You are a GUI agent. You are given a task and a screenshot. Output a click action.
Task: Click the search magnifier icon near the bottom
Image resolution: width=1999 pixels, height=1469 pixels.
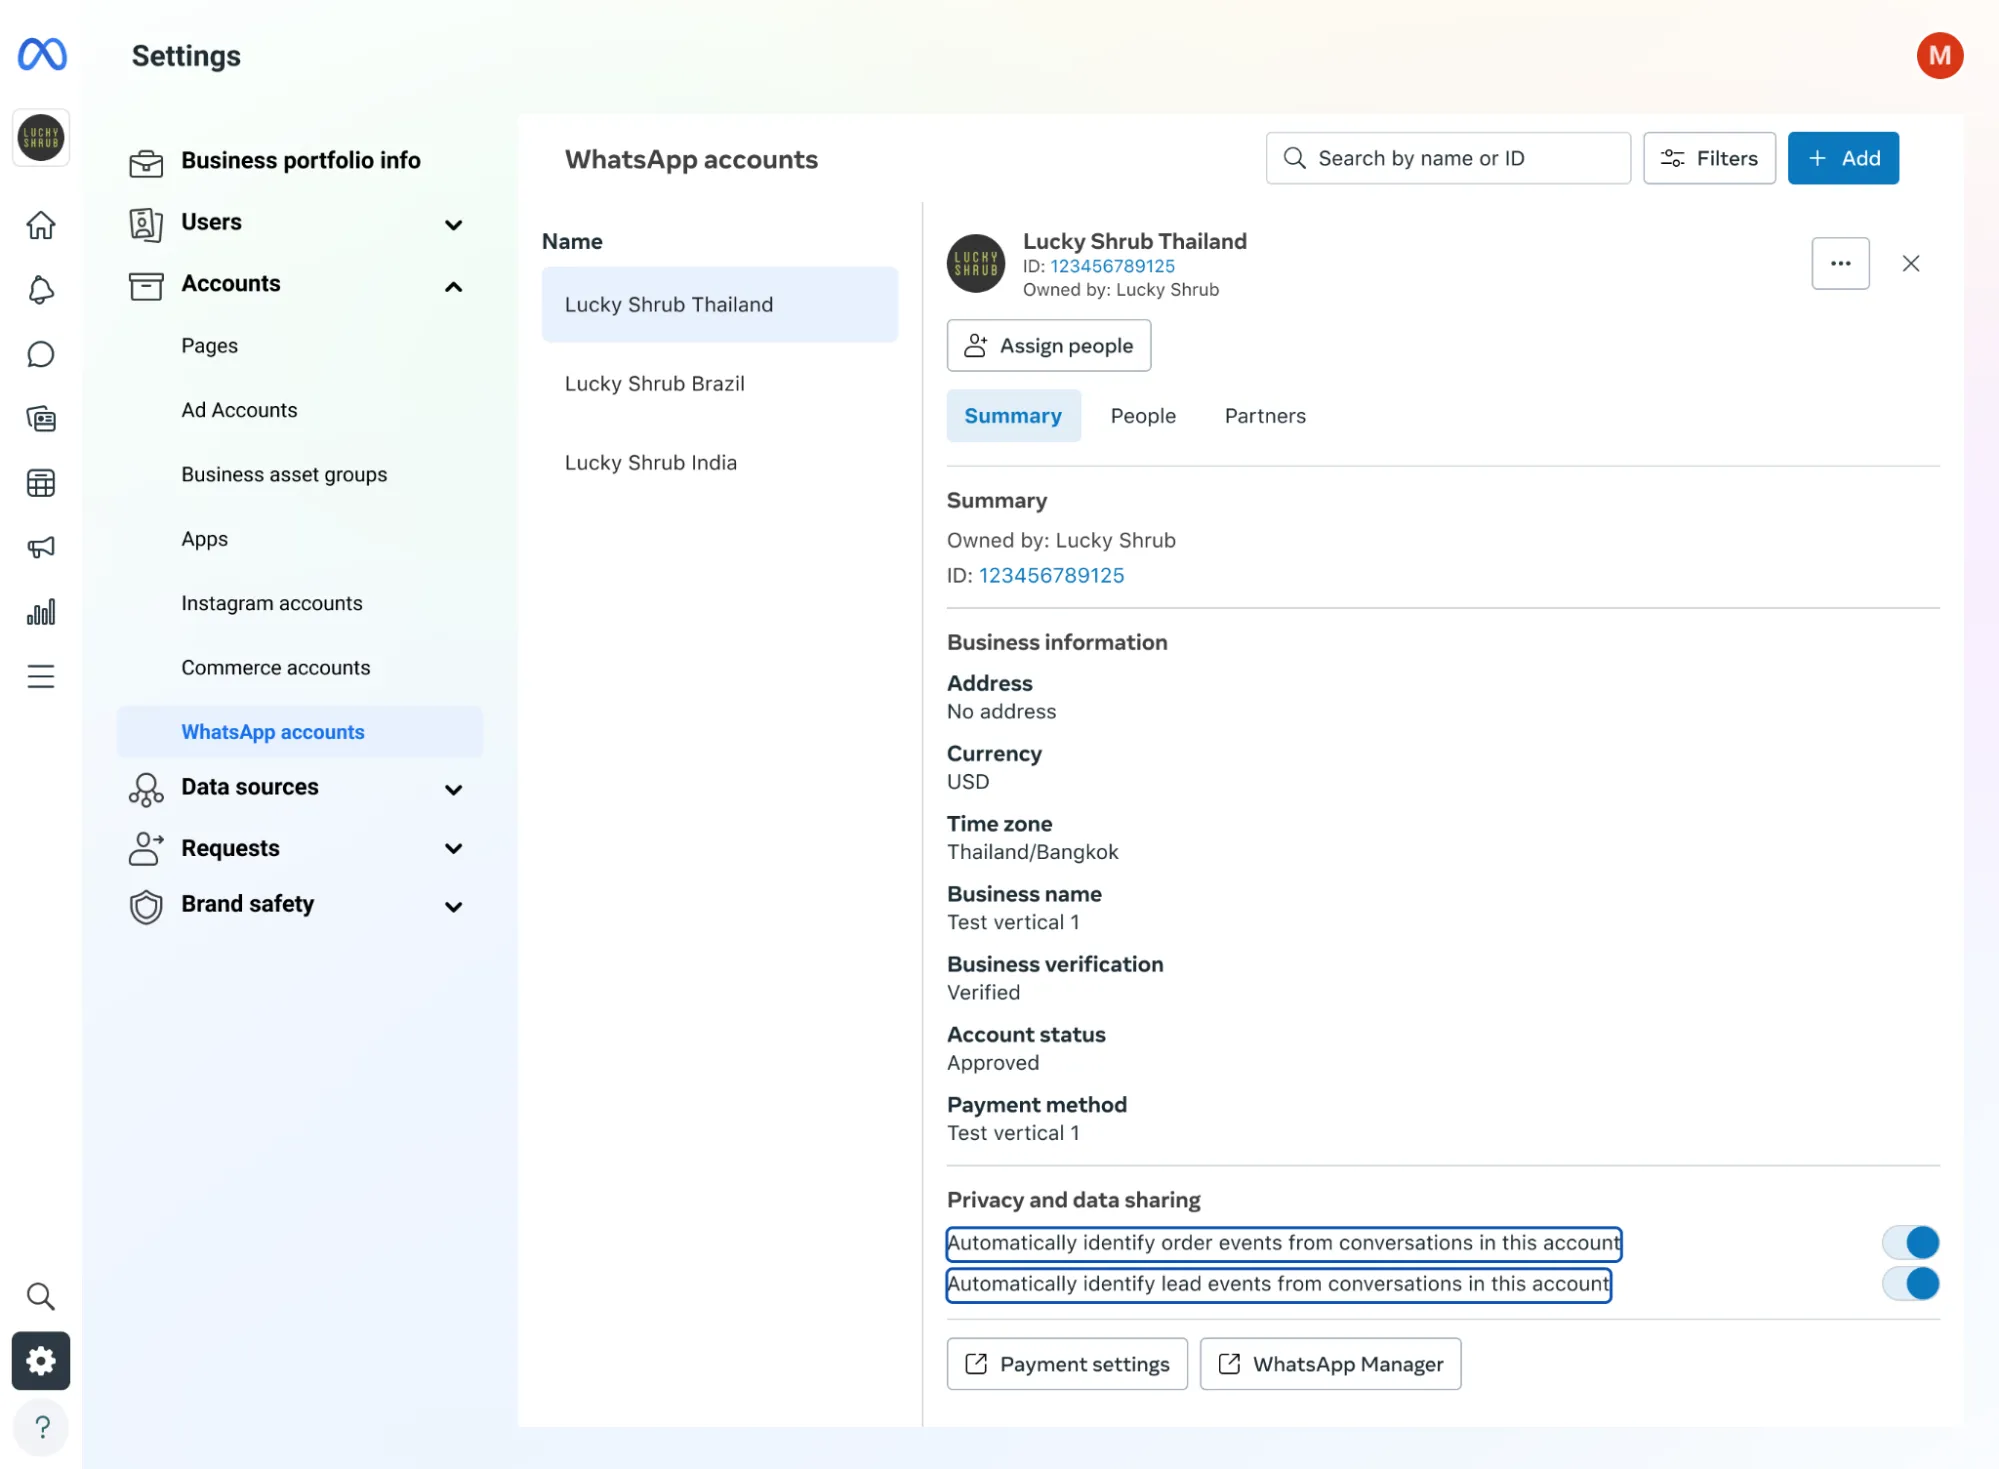point(41,1296)
